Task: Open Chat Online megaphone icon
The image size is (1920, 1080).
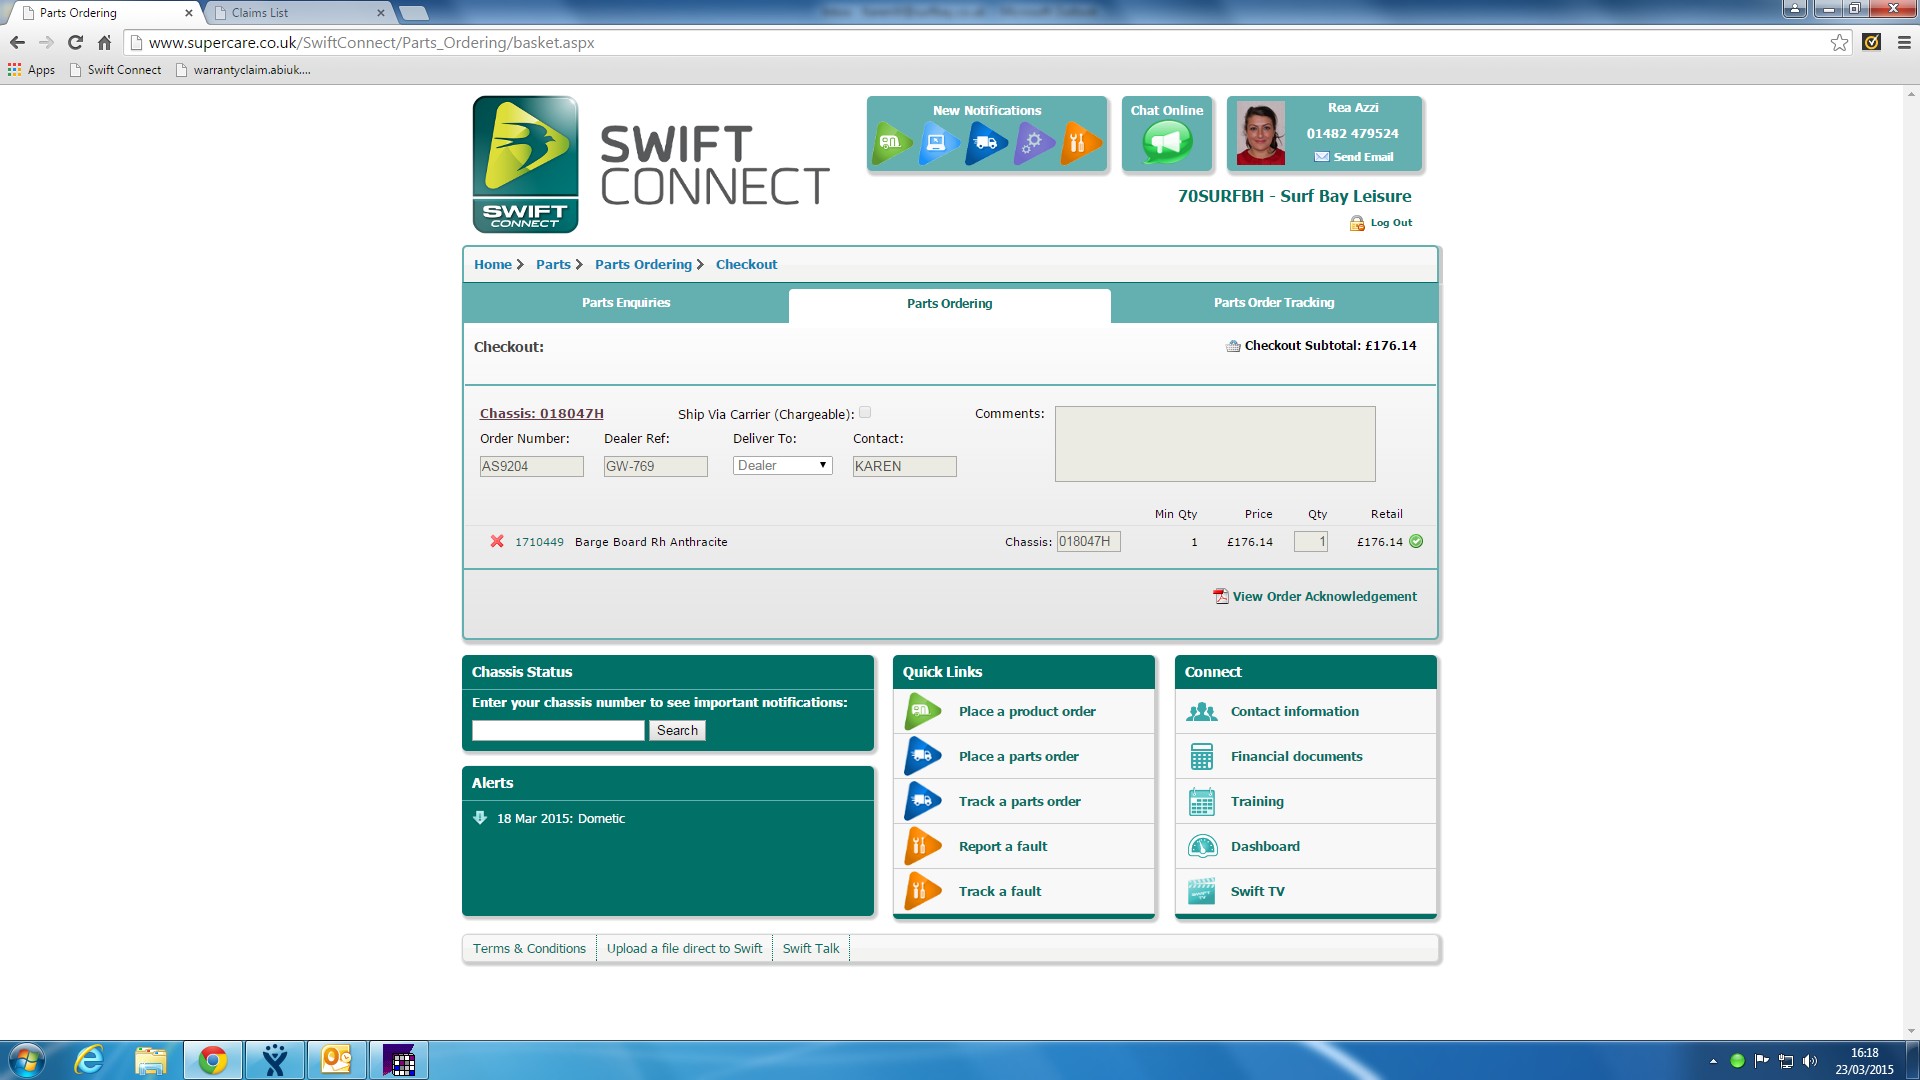Action: point(1166,142)
